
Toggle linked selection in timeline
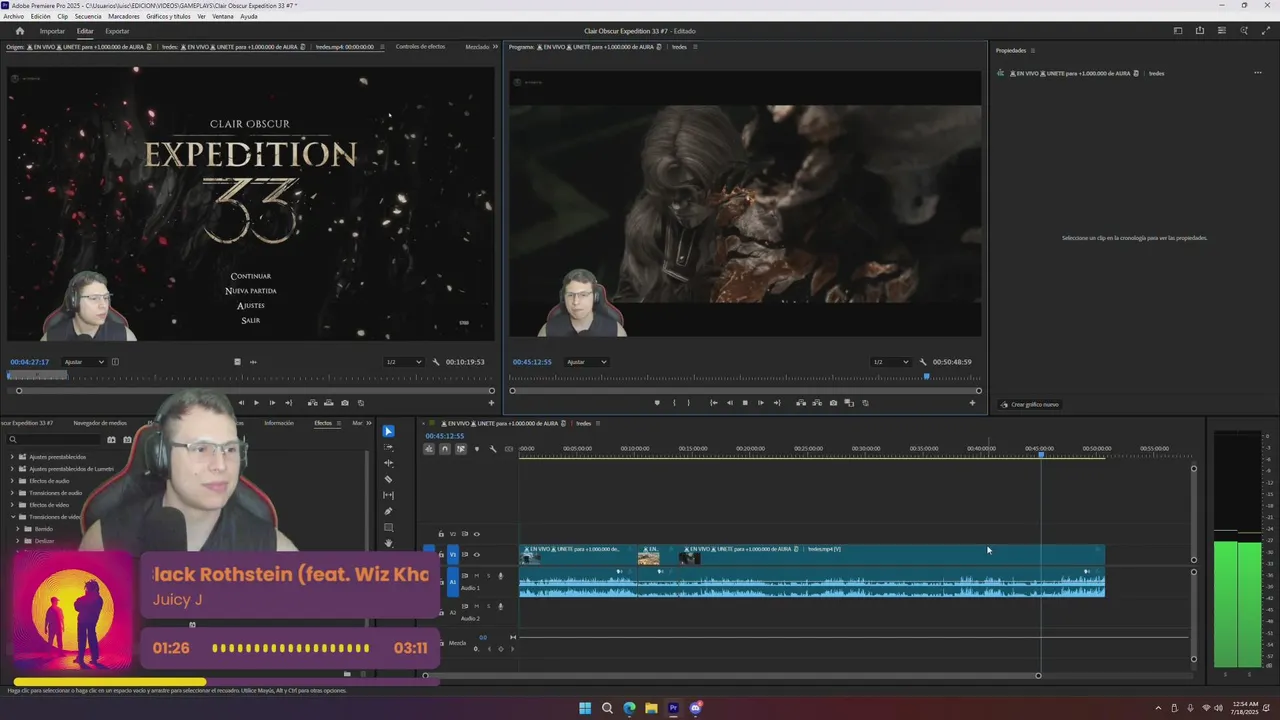point(461,449)
